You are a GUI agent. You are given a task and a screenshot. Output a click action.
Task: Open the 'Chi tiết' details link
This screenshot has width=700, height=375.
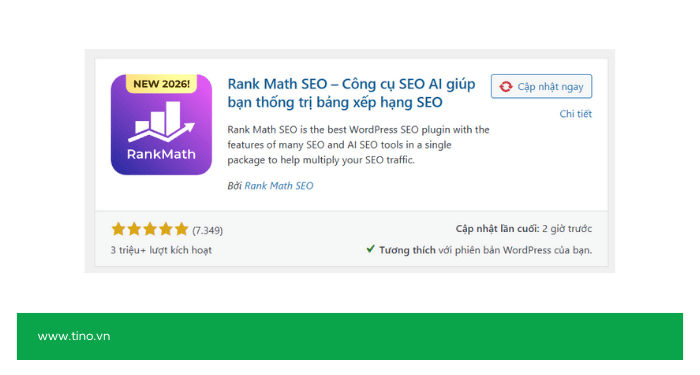[575, 114]
